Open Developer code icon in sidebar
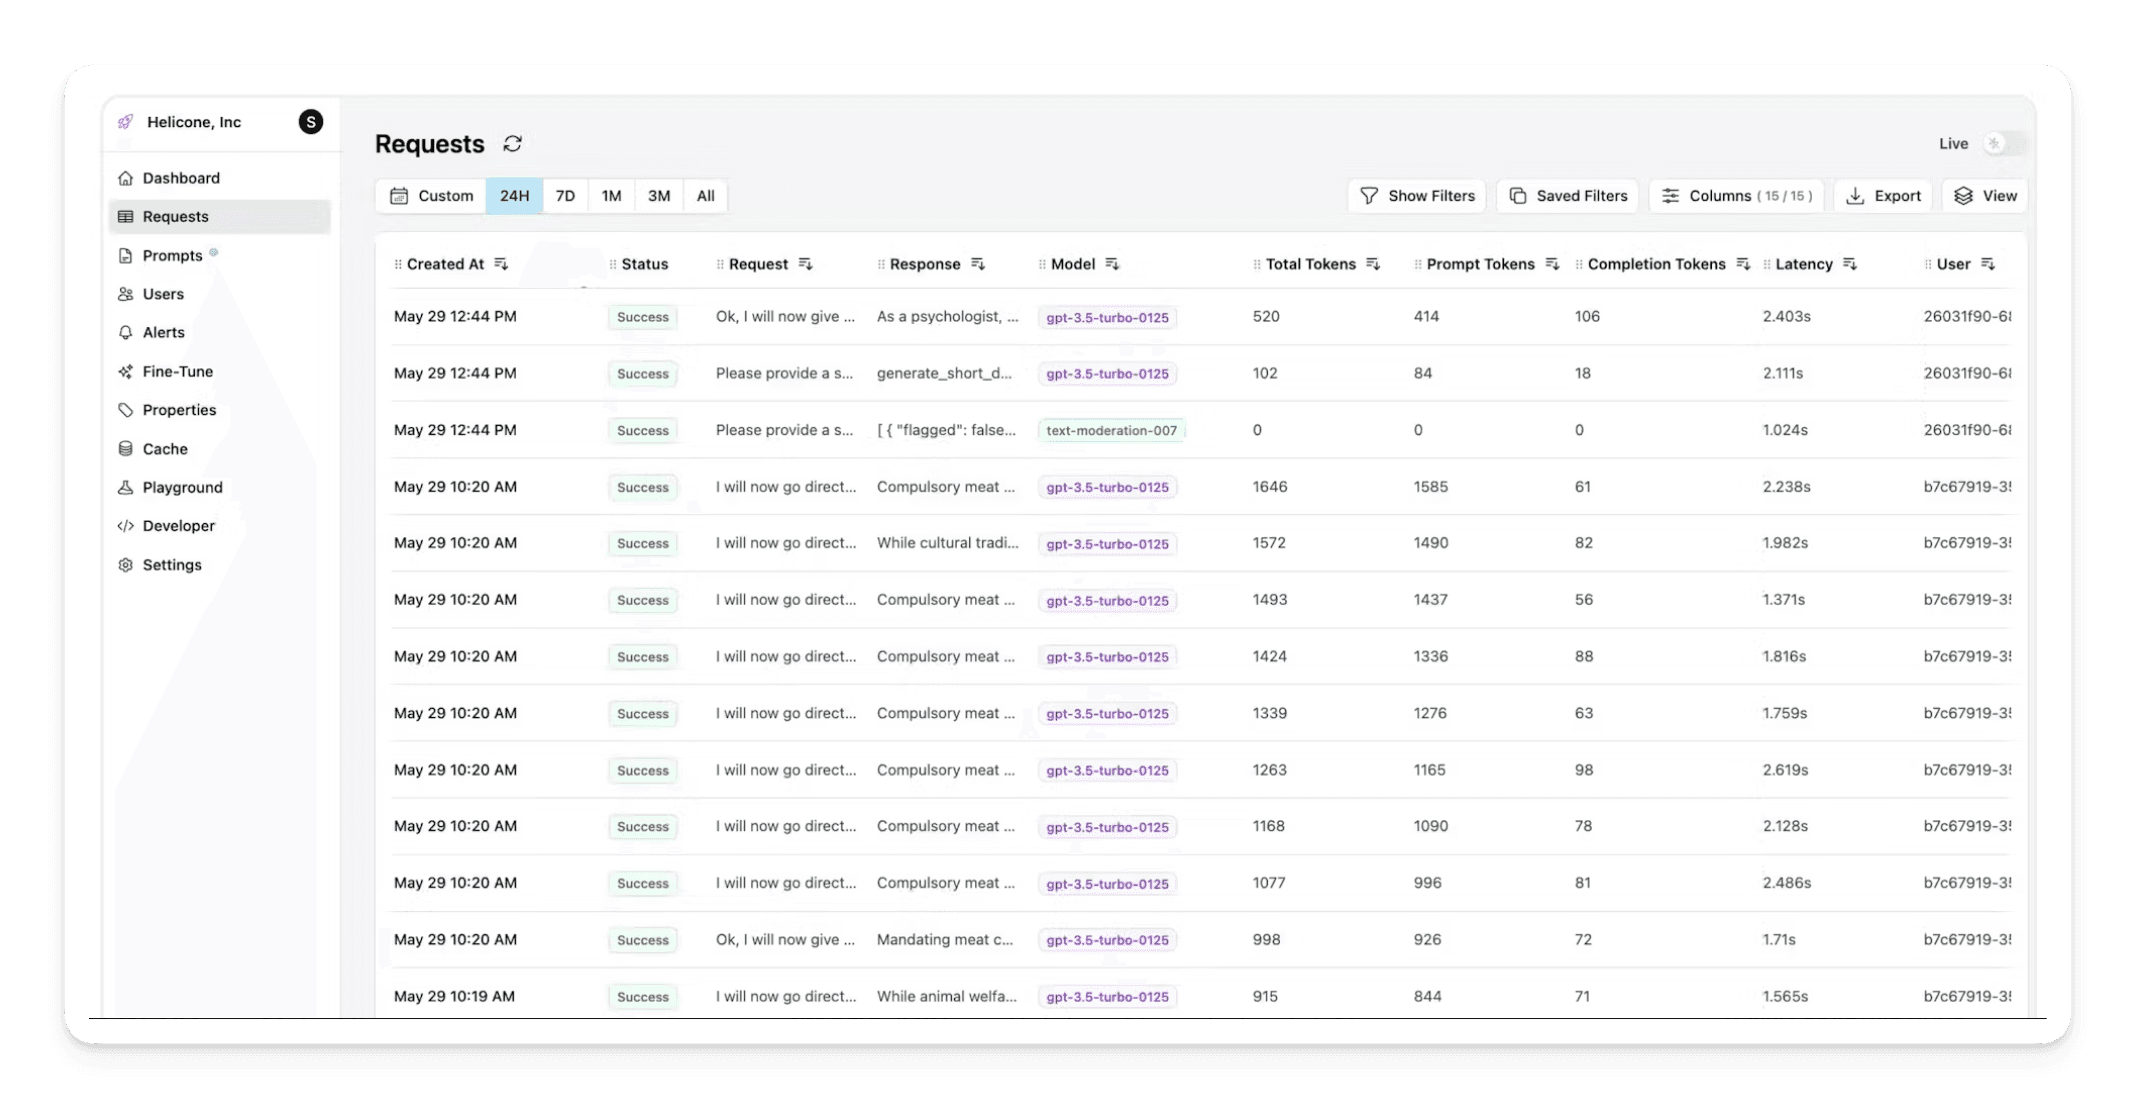 click(x=125, y=526)
